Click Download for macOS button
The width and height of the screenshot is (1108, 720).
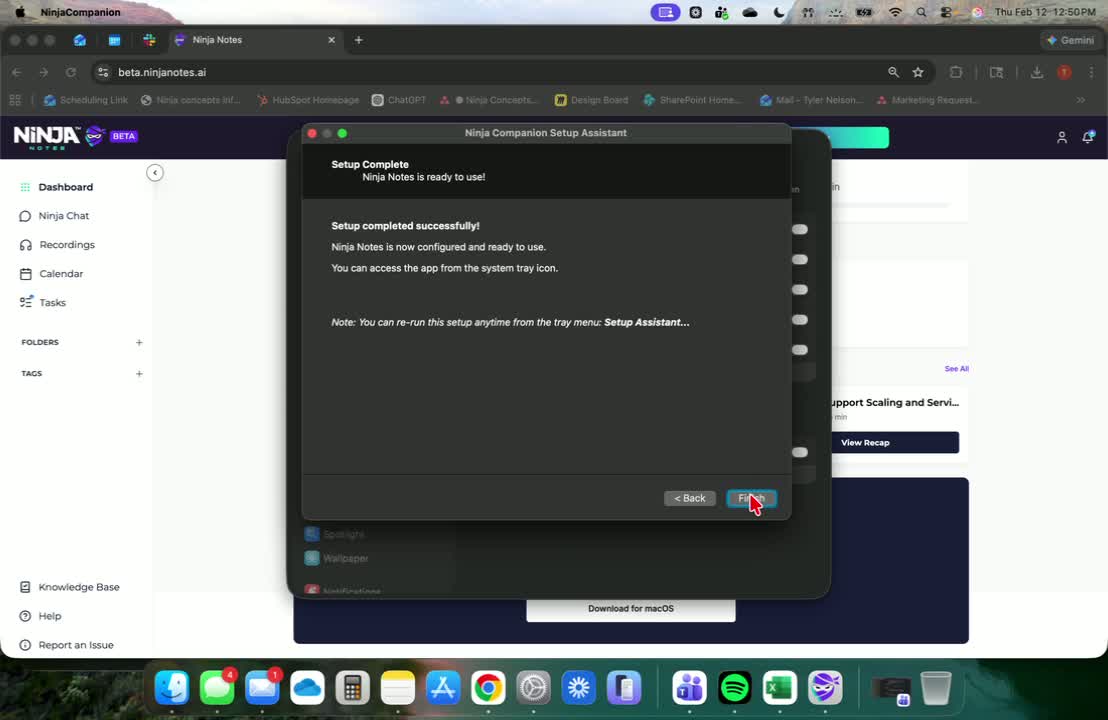point(631,608)
